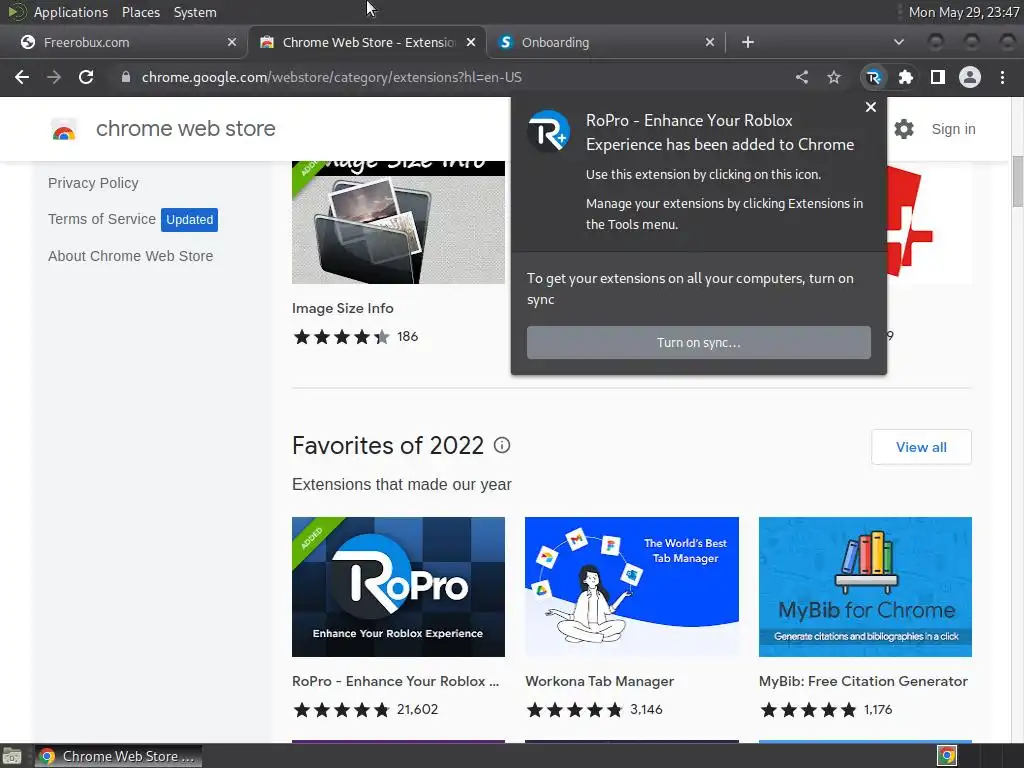
Task: Open the Places menu
Action: pyautogui.click(x=140, y=12)
